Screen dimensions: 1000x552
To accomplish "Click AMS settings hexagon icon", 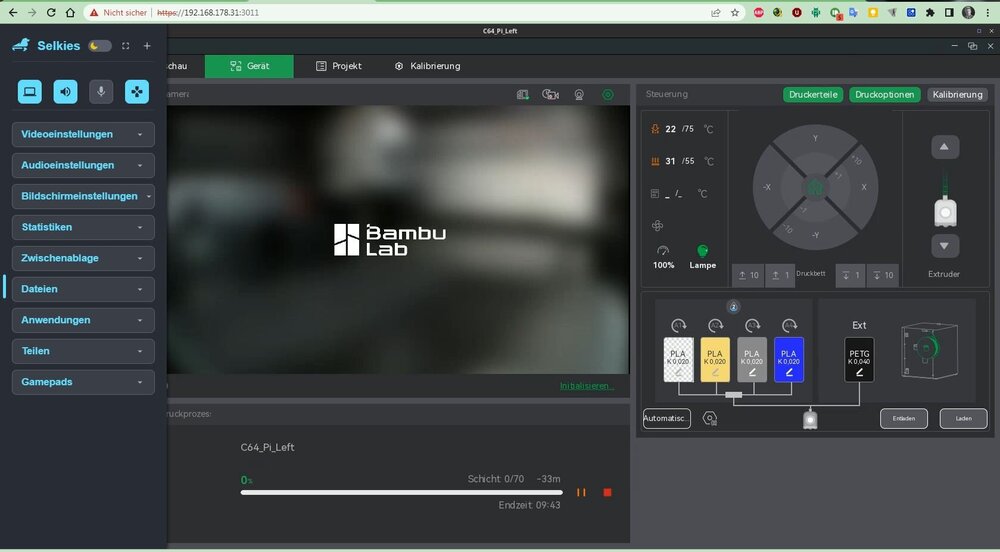I will pyautogui.click(x=710, y=419).
